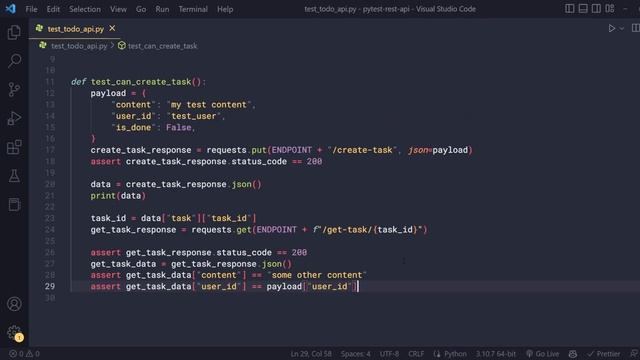The image size is (640, 360).
Task: Change end of line sequence CRLF
Action: [x=416, y=354]
